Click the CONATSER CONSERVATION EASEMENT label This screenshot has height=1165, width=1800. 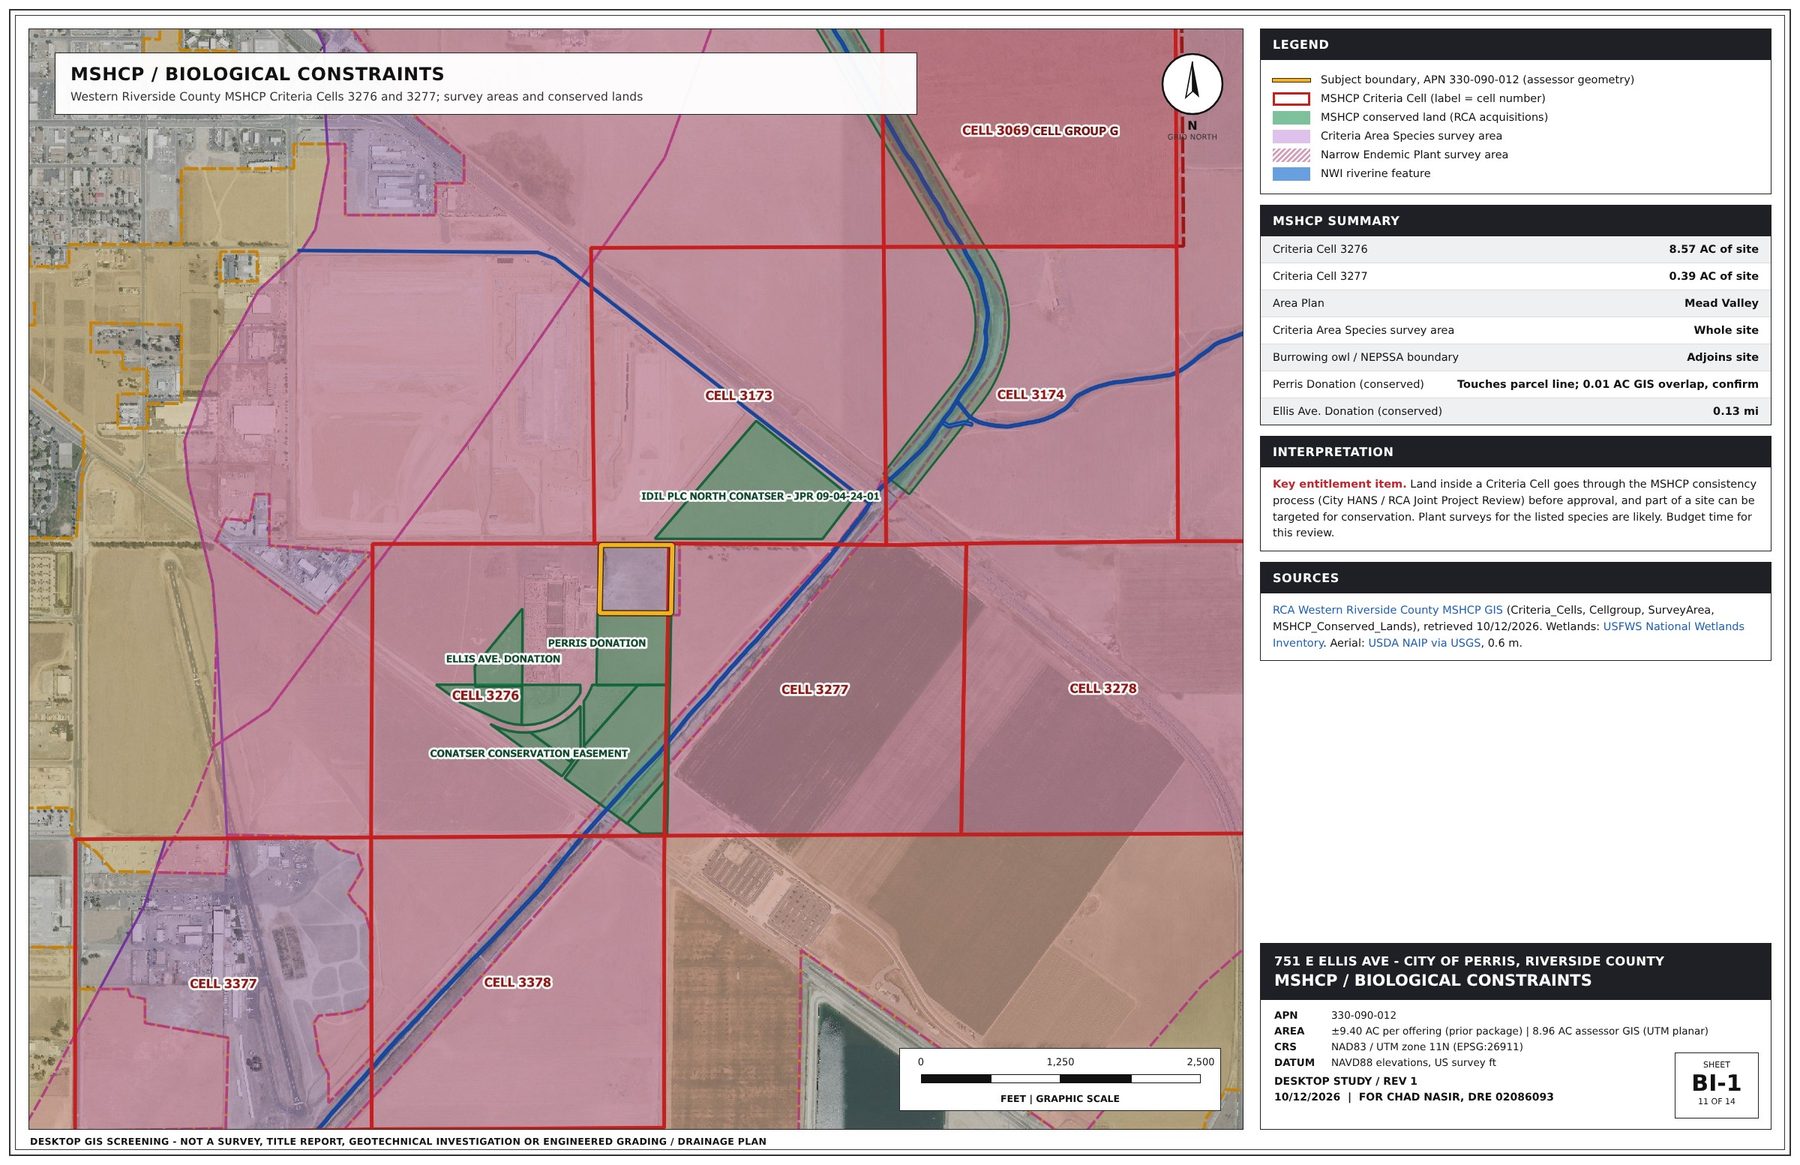pyautogui.click(x=529, y=753)
